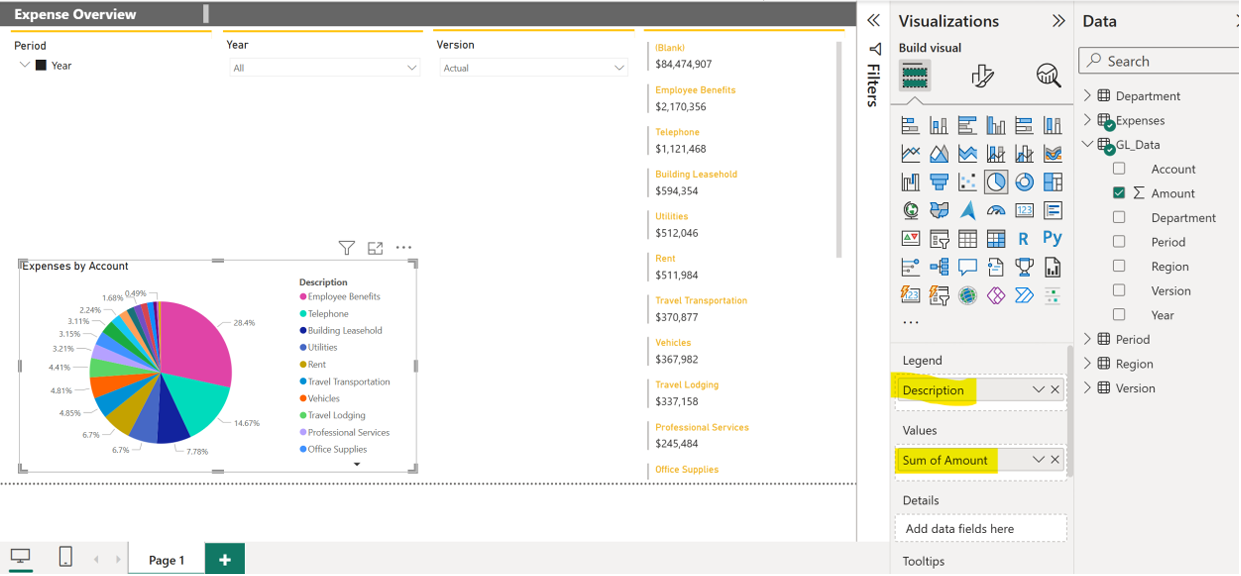Click the Employee Benefits pink legend swatch

303,297
